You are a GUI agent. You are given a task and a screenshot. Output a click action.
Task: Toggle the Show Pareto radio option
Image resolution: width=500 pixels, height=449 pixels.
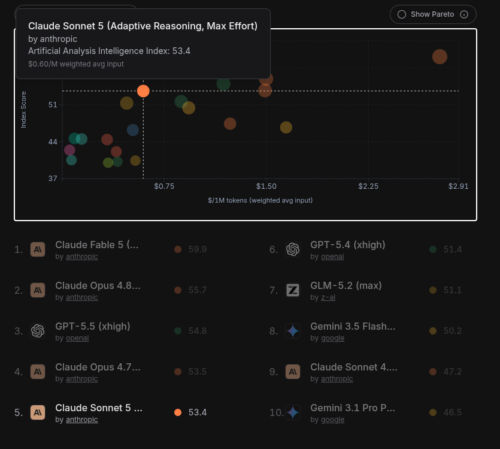tap(402, 14)
